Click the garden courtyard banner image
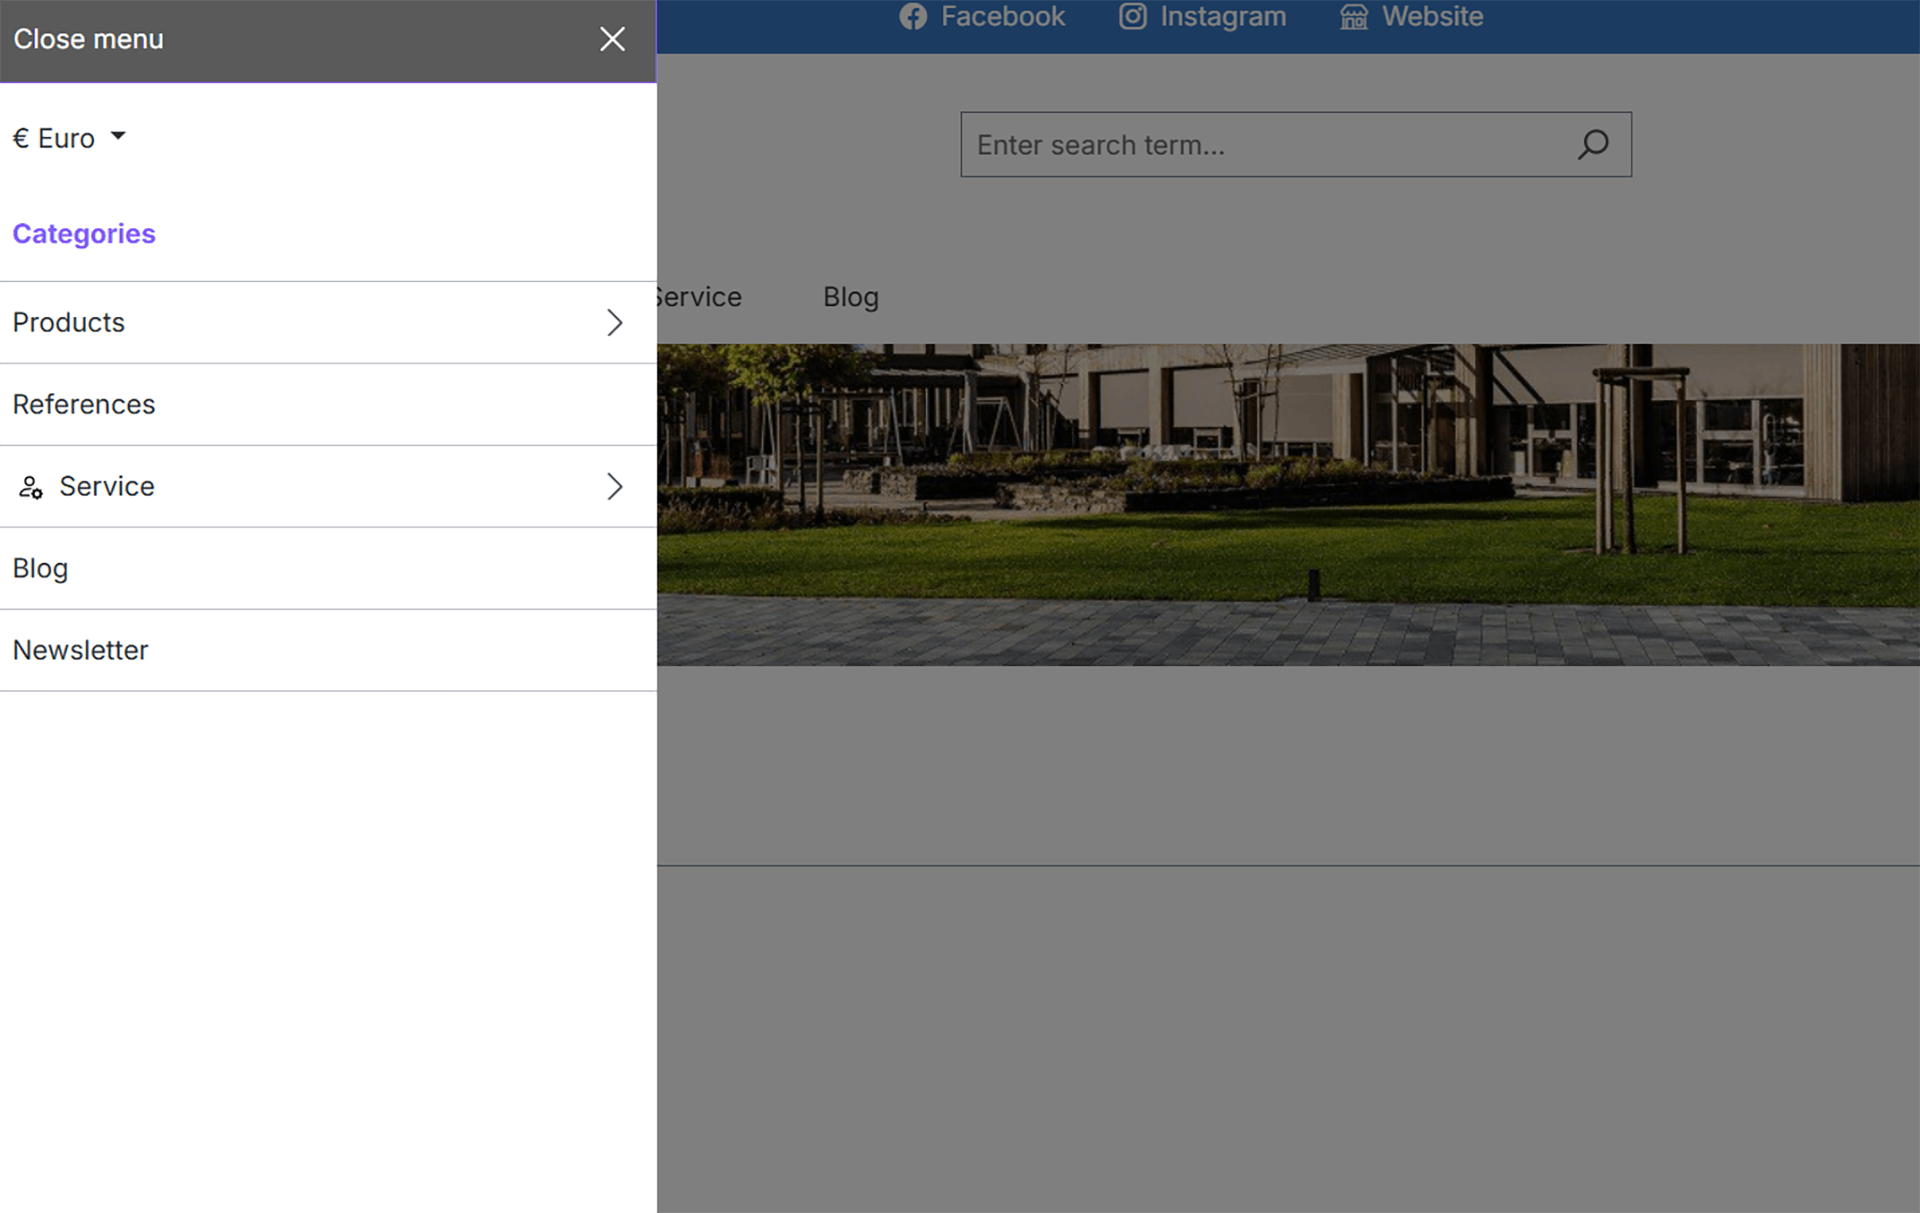 click(1288, 505)
